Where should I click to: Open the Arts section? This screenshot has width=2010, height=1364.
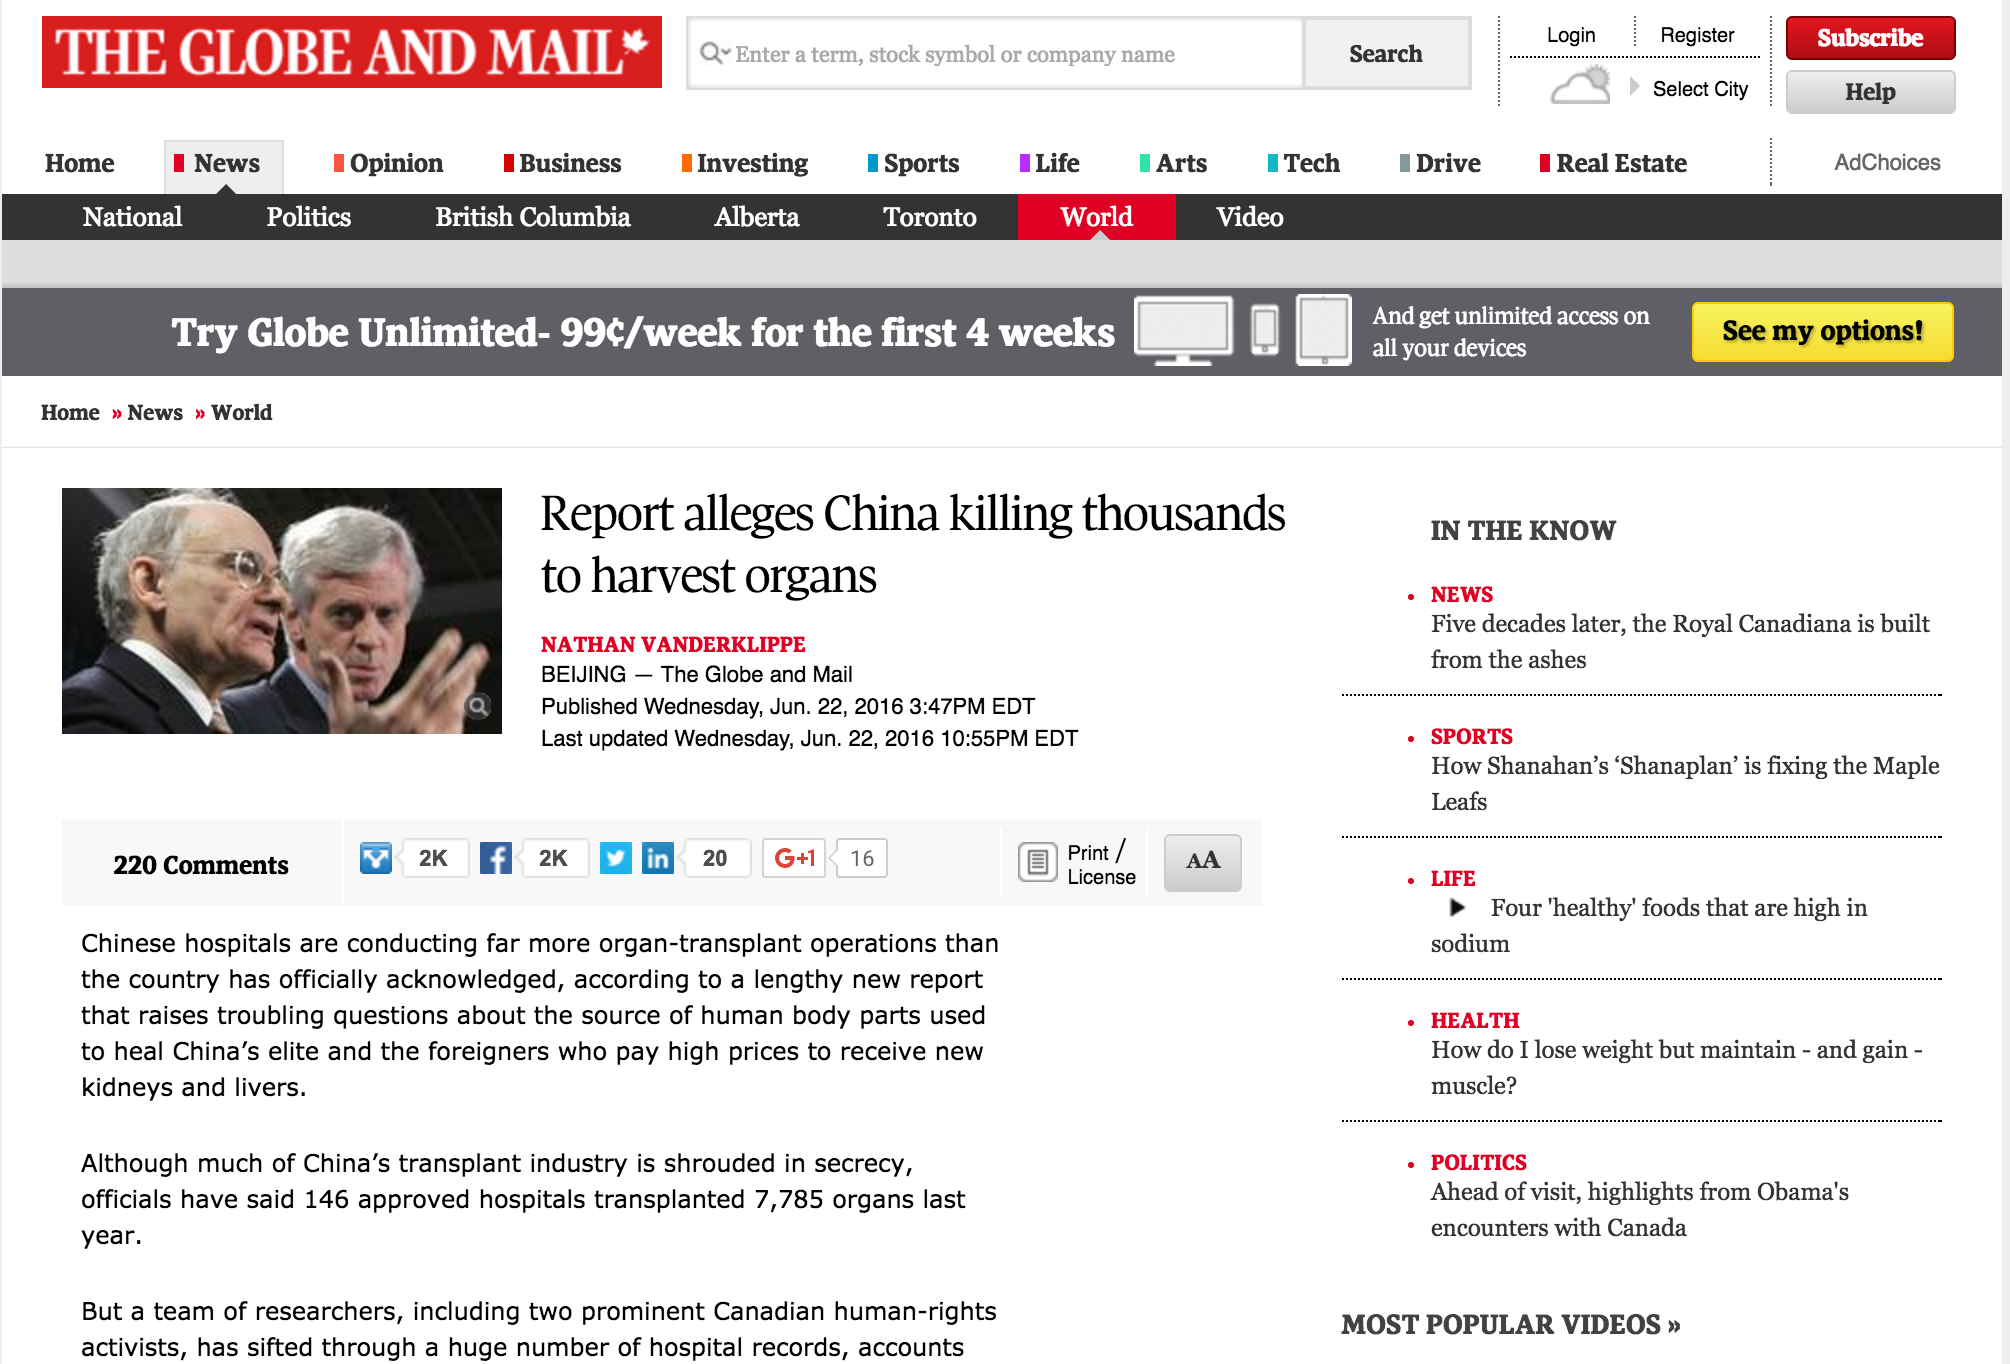point(1174,163)
